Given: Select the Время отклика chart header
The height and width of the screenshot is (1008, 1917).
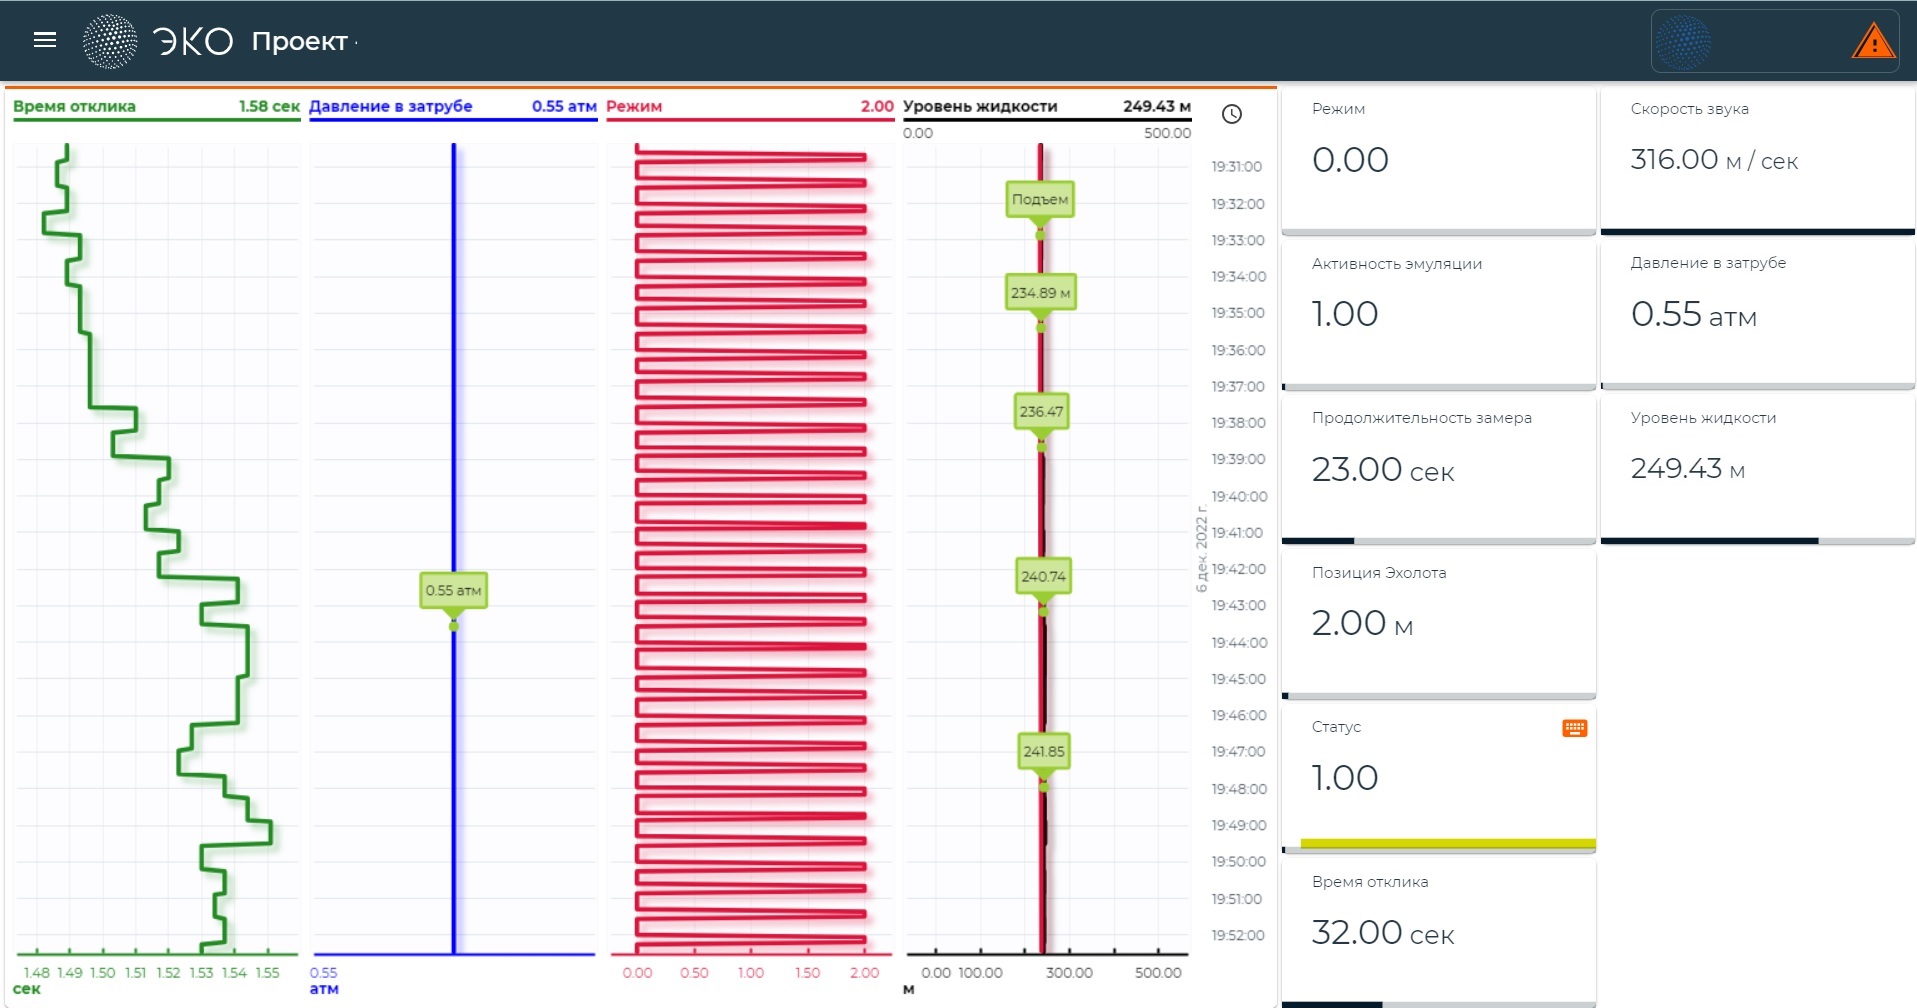Looking at the screenshot, I should [156, 106].
